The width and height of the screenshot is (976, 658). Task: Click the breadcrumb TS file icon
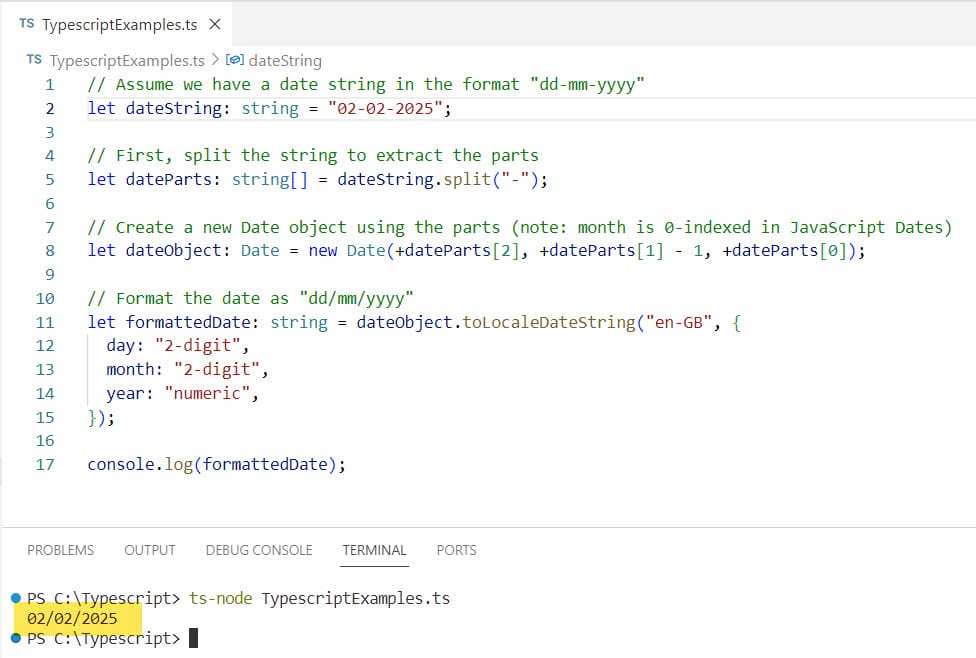tap(34, 60)
